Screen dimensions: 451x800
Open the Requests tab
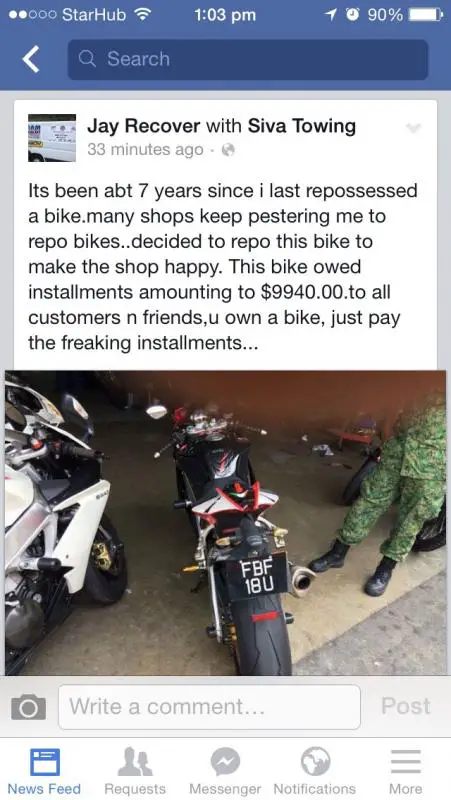click(x=135, y=771)
